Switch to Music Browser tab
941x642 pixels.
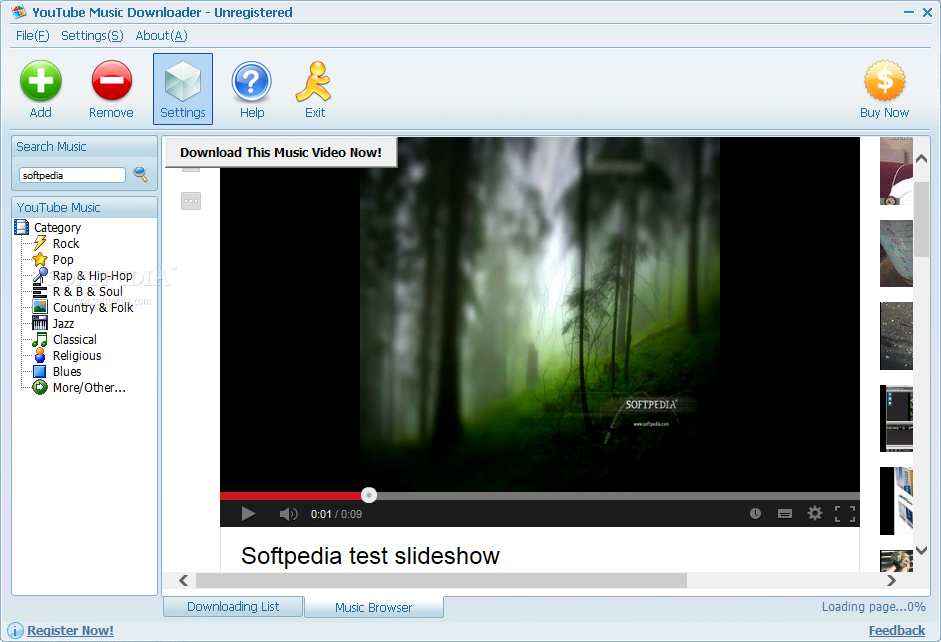373,607
